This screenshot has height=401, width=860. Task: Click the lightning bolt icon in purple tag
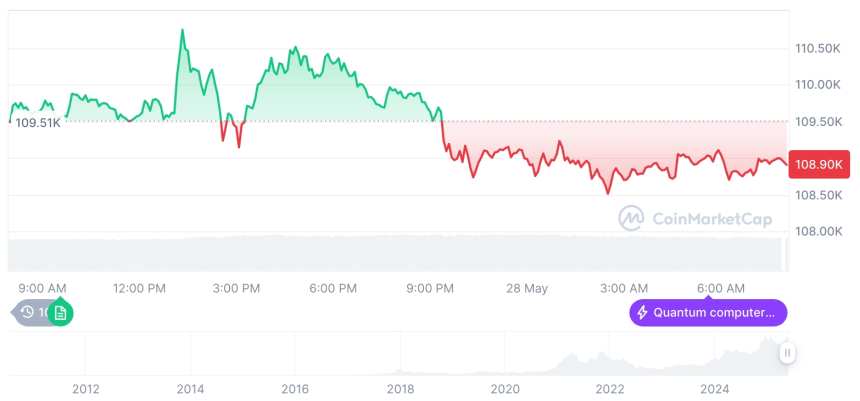(642, 313)
